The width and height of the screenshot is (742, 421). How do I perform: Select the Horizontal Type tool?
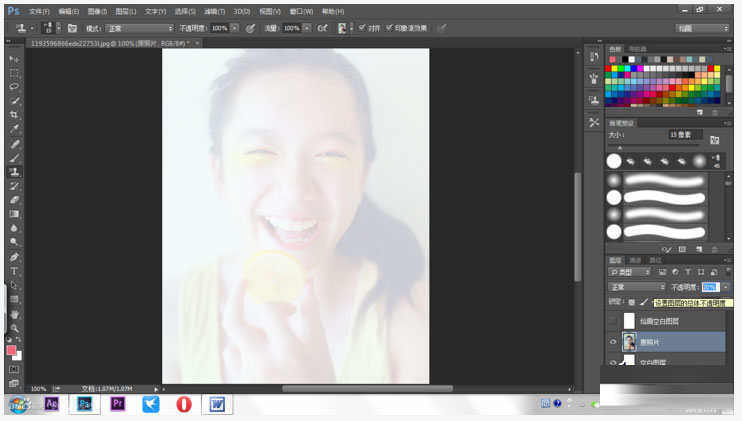[14, 271]
